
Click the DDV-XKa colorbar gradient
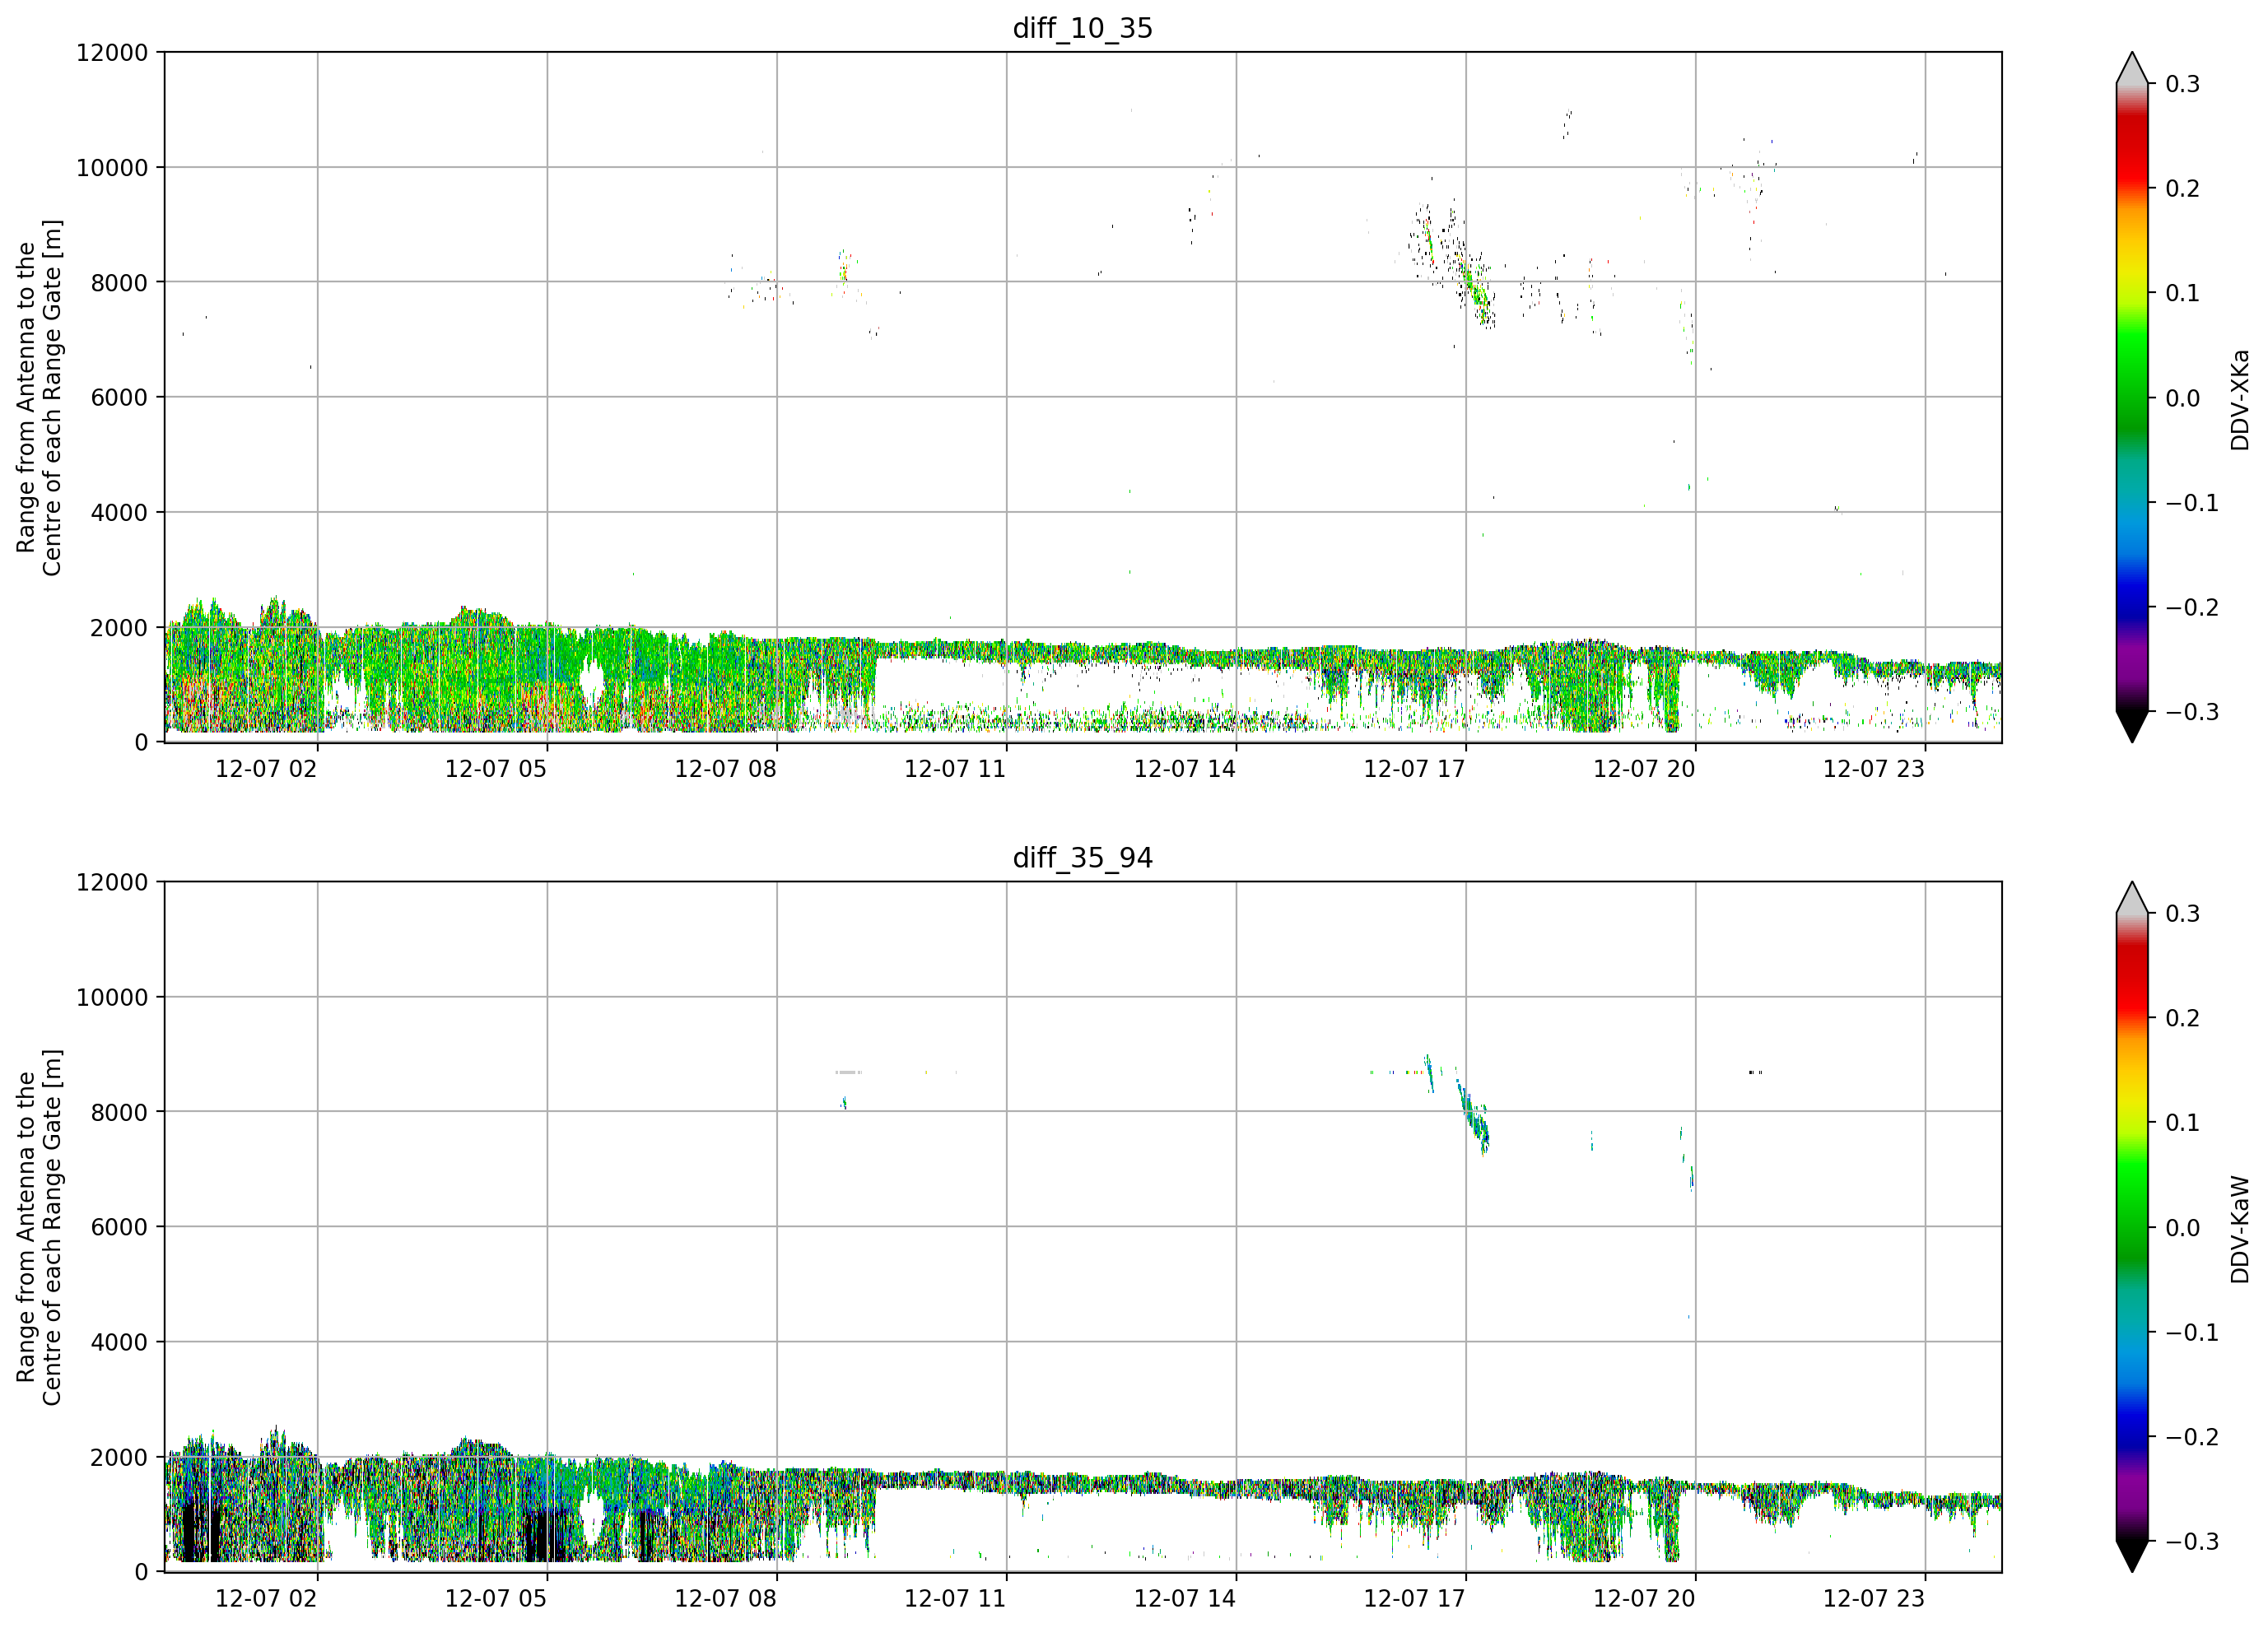[x=2132, y=397]
